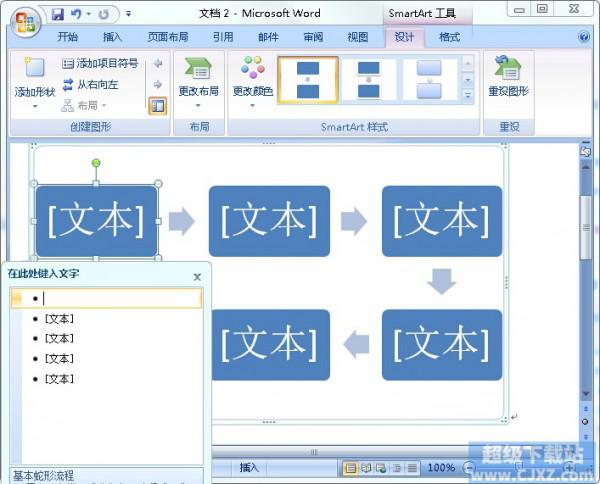Viewport: 600px width, 484px height.
Task: Open the 邮件 tab
Action: 268,37
